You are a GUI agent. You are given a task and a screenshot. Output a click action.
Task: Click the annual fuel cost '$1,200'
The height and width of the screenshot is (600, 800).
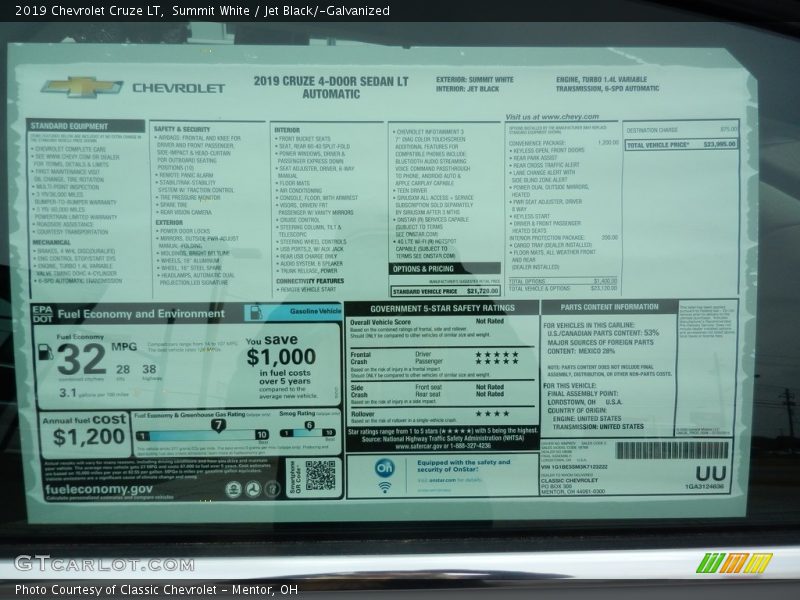coord(89,437)
